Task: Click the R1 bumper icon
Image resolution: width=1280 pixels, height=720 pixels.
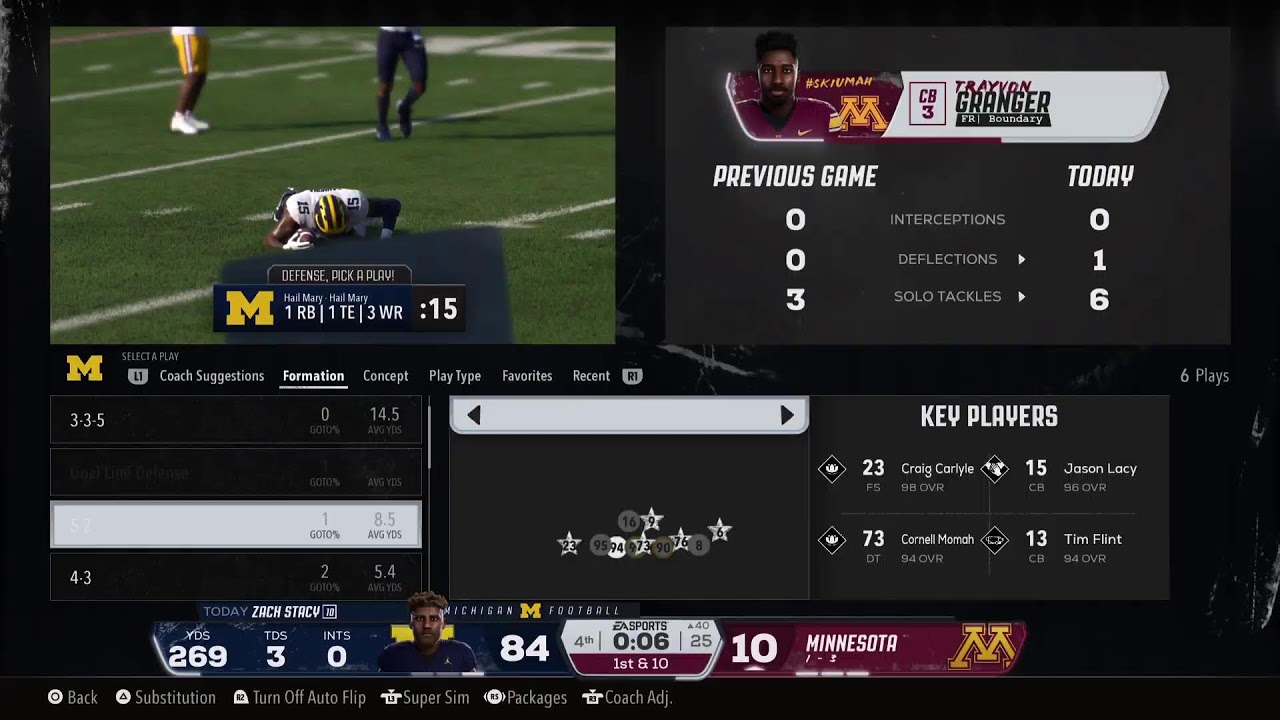Action: pos(632,376)
